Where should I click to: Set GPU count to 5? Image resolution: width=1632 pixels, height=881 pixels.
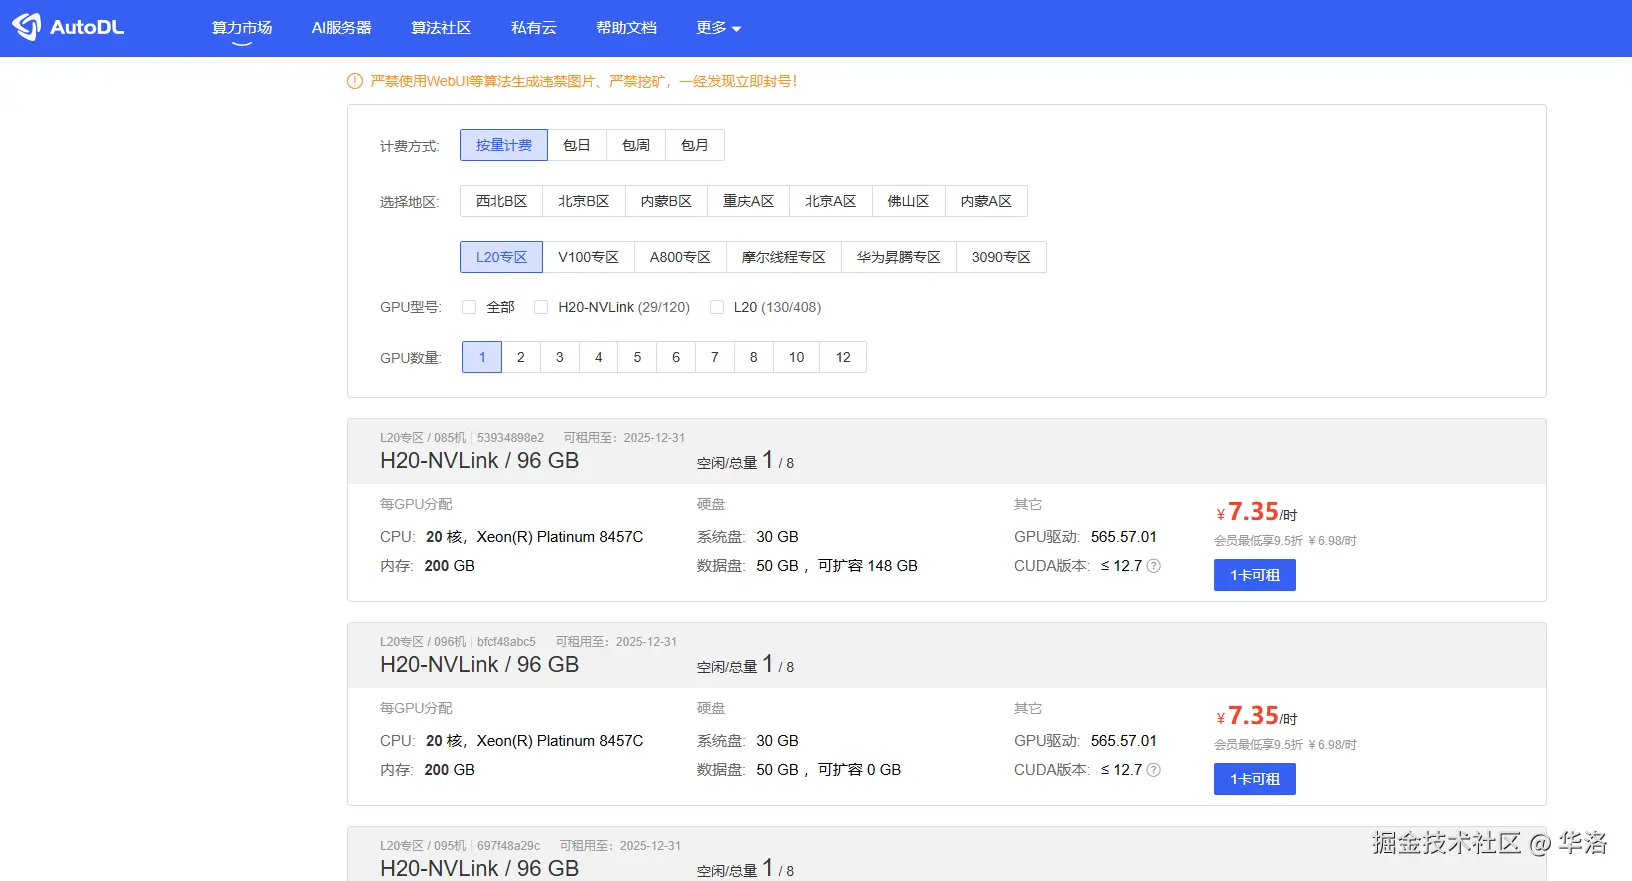637,357
